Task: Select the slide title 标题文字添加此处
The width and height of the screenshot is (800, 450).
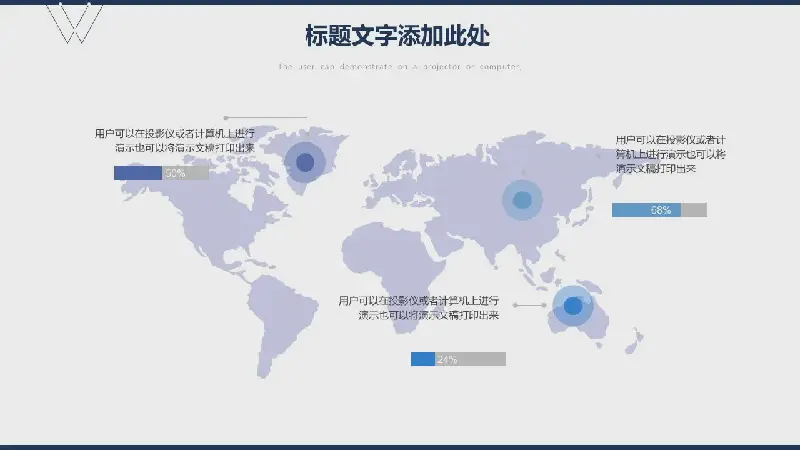Action: 397,35
